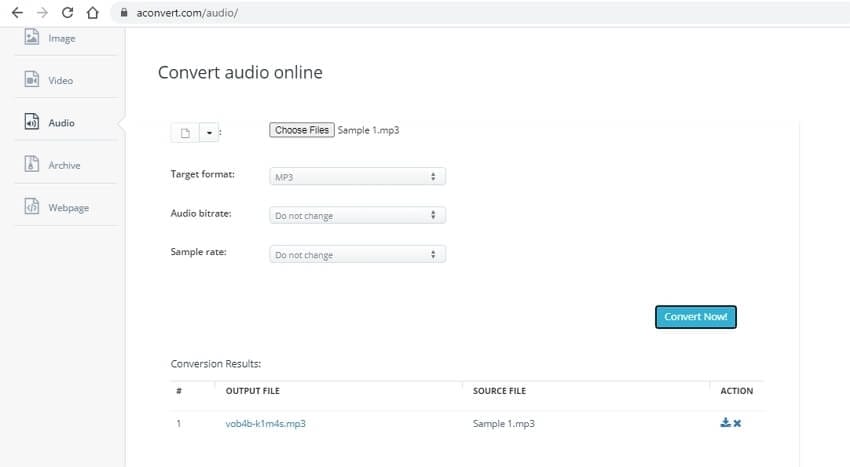Reload the page with the refresh icon
The width and height of the screenshot is (850, 467).
[67, 13]
